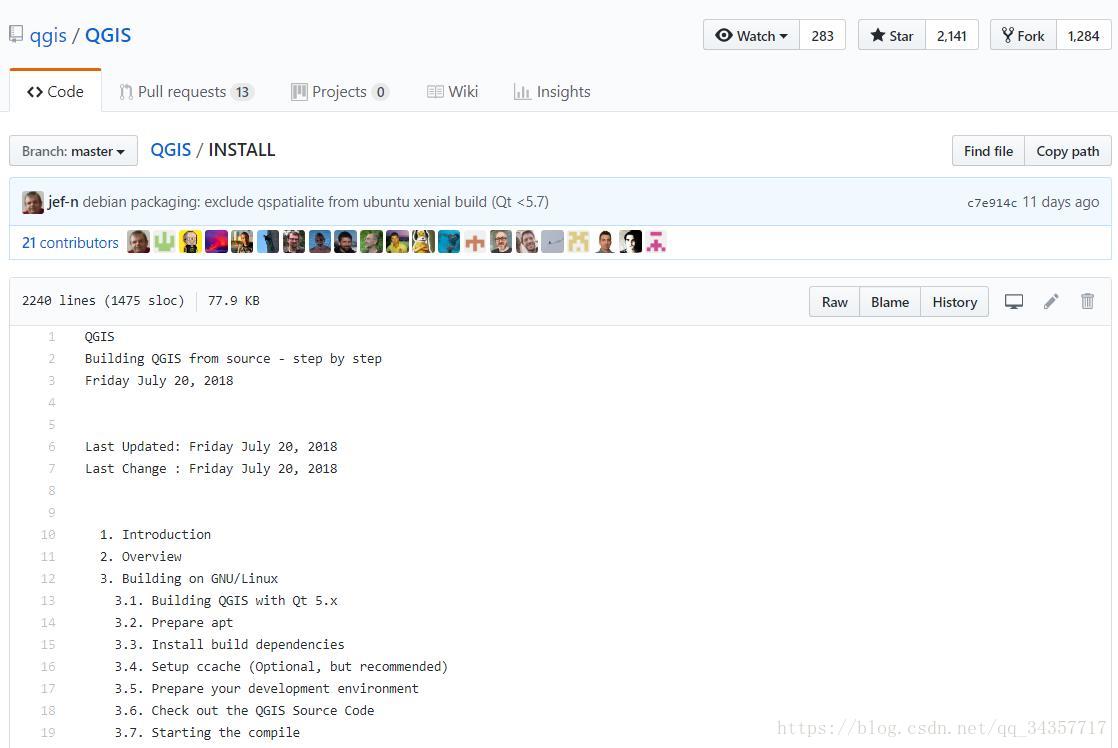Open the Blame view
The height and width of the screenshot is (748, 1118).
click(x=890, y=302)
